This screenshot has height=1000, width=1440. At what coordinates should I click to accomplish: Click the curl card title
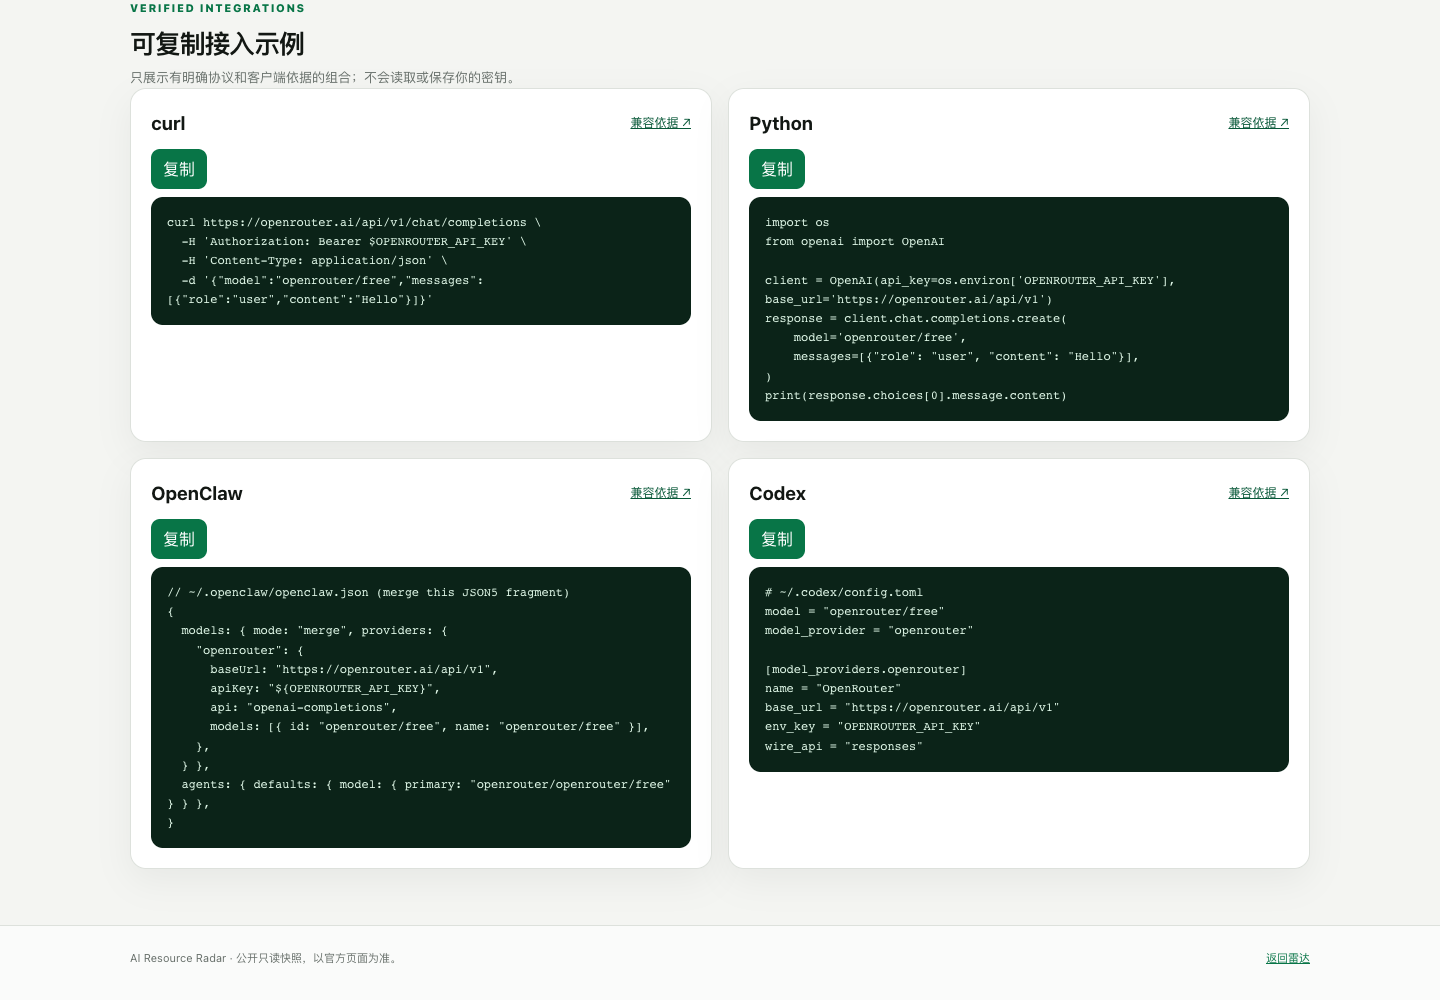click(x=168, y=124)
